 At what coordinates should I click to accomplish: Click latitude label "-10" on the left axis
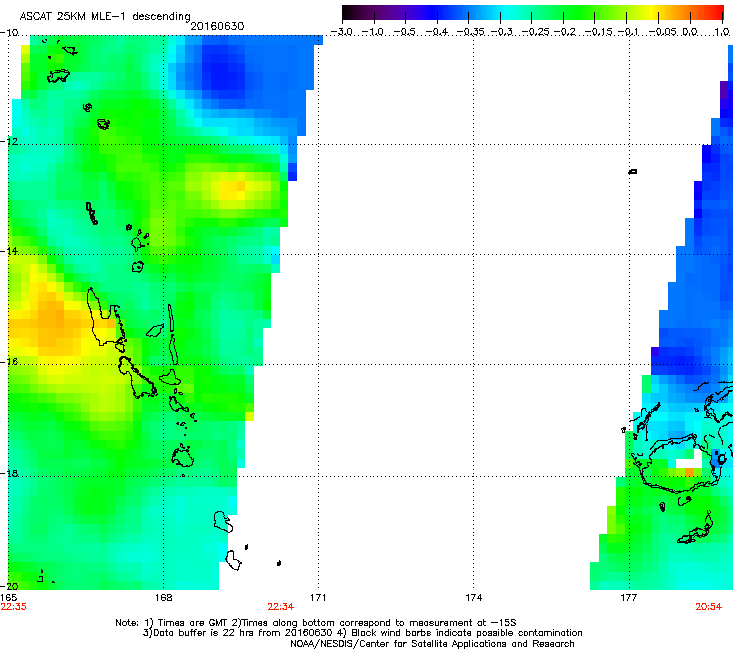click(9, 33)
